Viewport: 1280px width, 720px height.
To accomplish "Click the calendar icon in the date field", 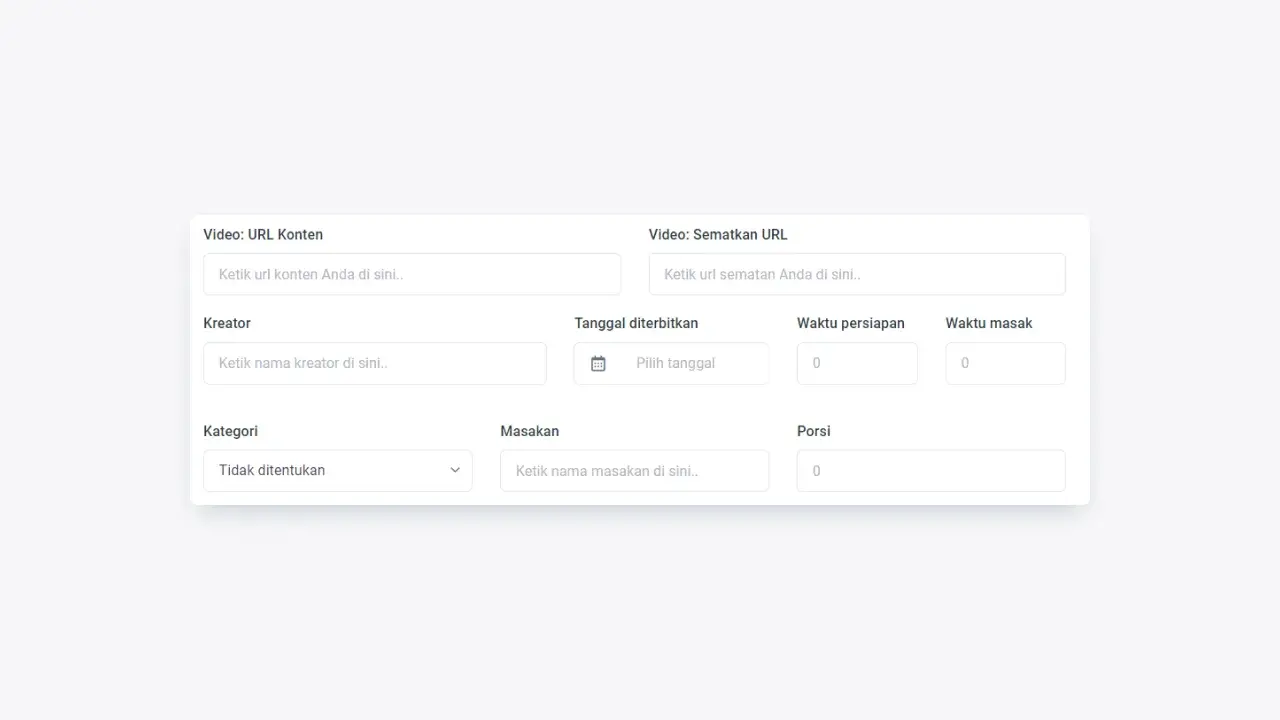I will point(598,364).
